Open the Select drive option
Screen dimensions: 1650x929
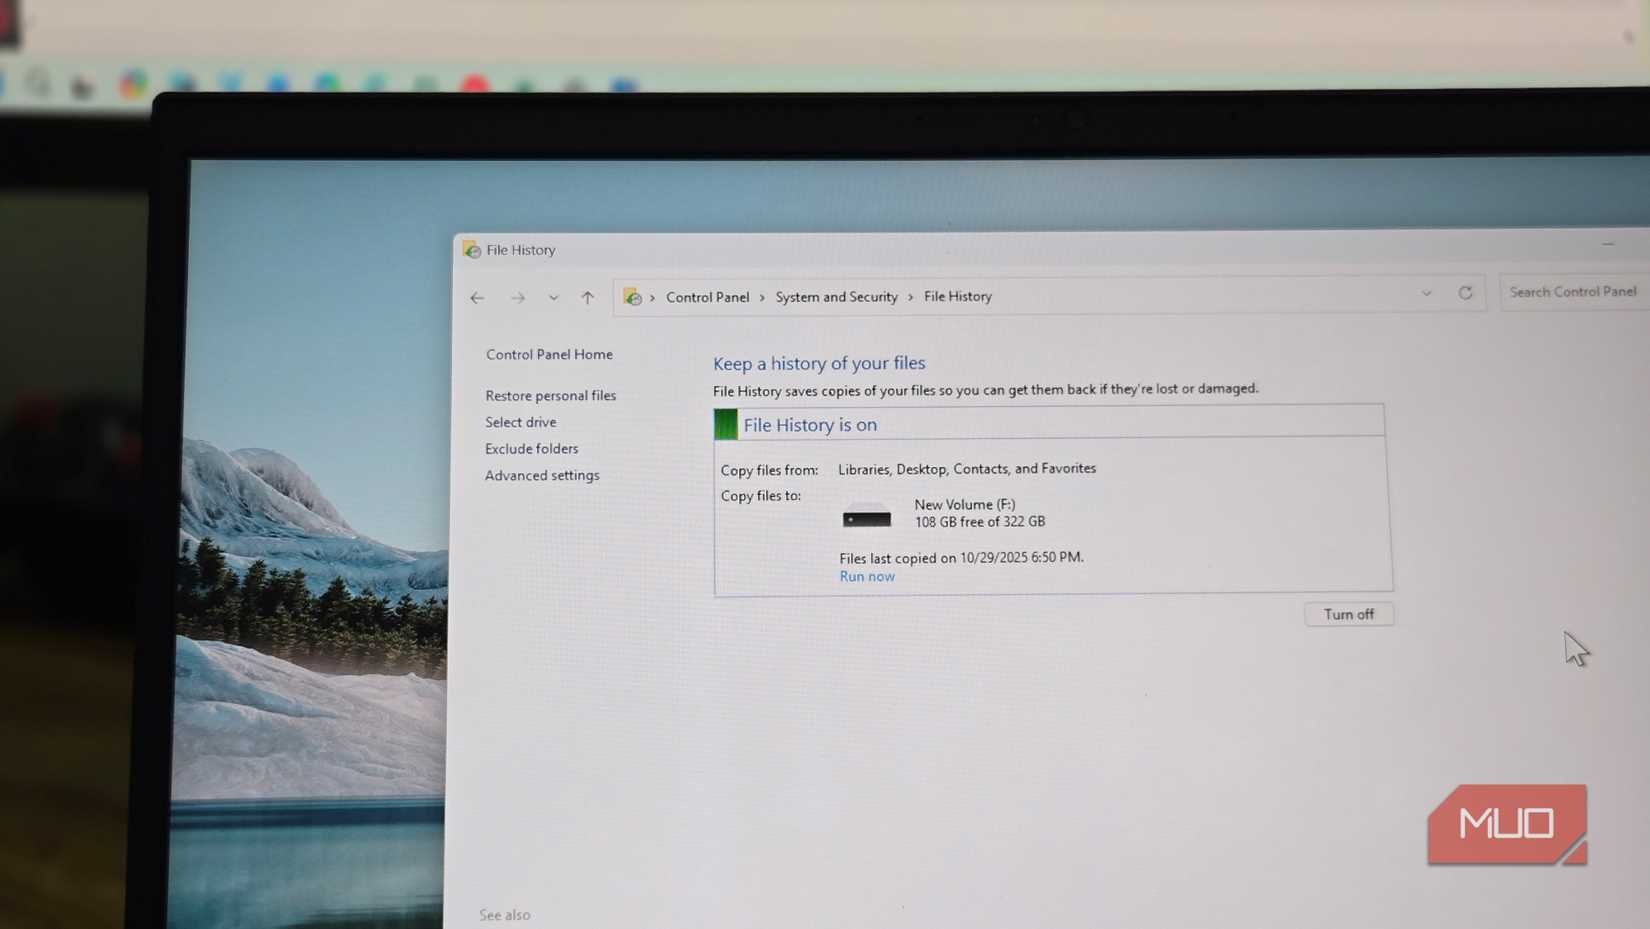click(x=520, y=422)
